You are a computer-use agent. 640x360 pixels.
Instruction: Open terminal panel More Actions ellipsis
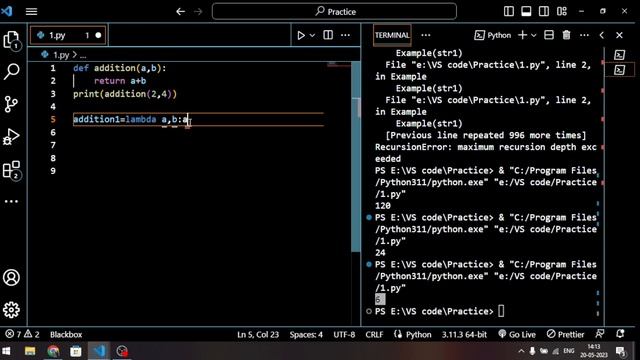click(x=584, y=35)
